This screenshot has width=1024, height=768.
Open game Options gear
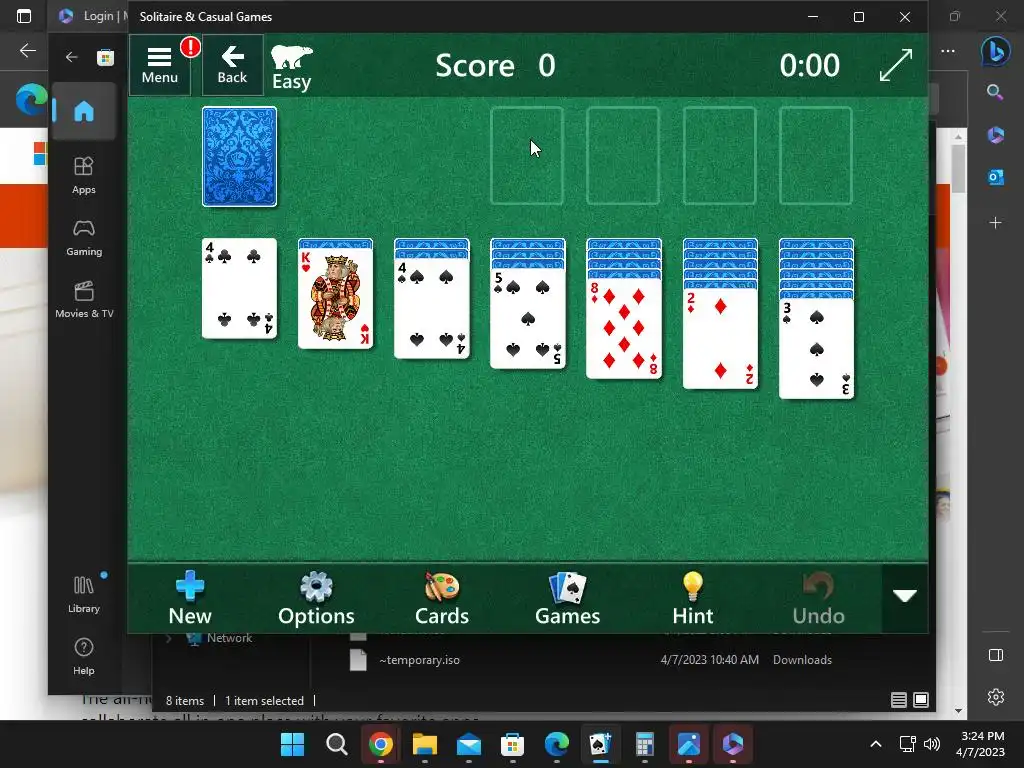click(x=316, y=598)
